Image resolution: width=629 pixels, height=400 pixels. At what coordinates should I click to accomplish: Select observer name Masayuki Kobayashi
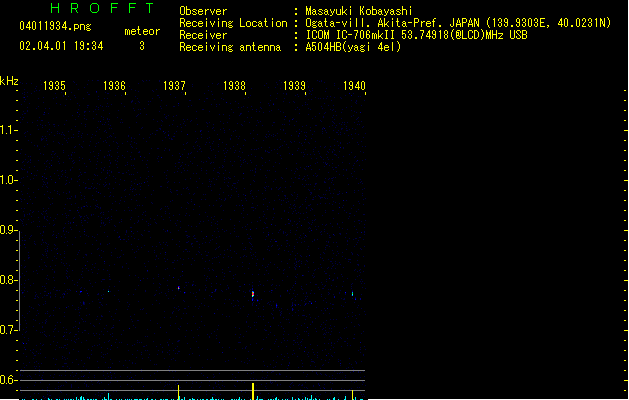tap(359, 11)
